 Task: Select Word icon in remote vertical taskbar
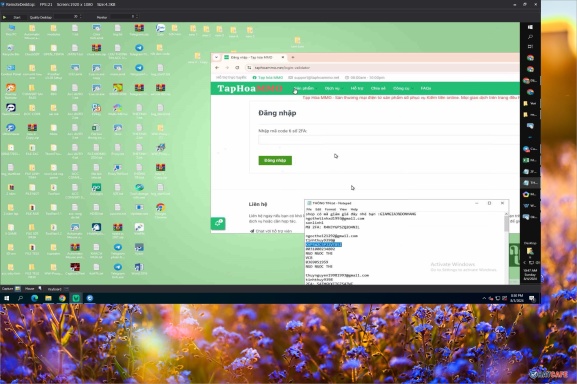526,206
